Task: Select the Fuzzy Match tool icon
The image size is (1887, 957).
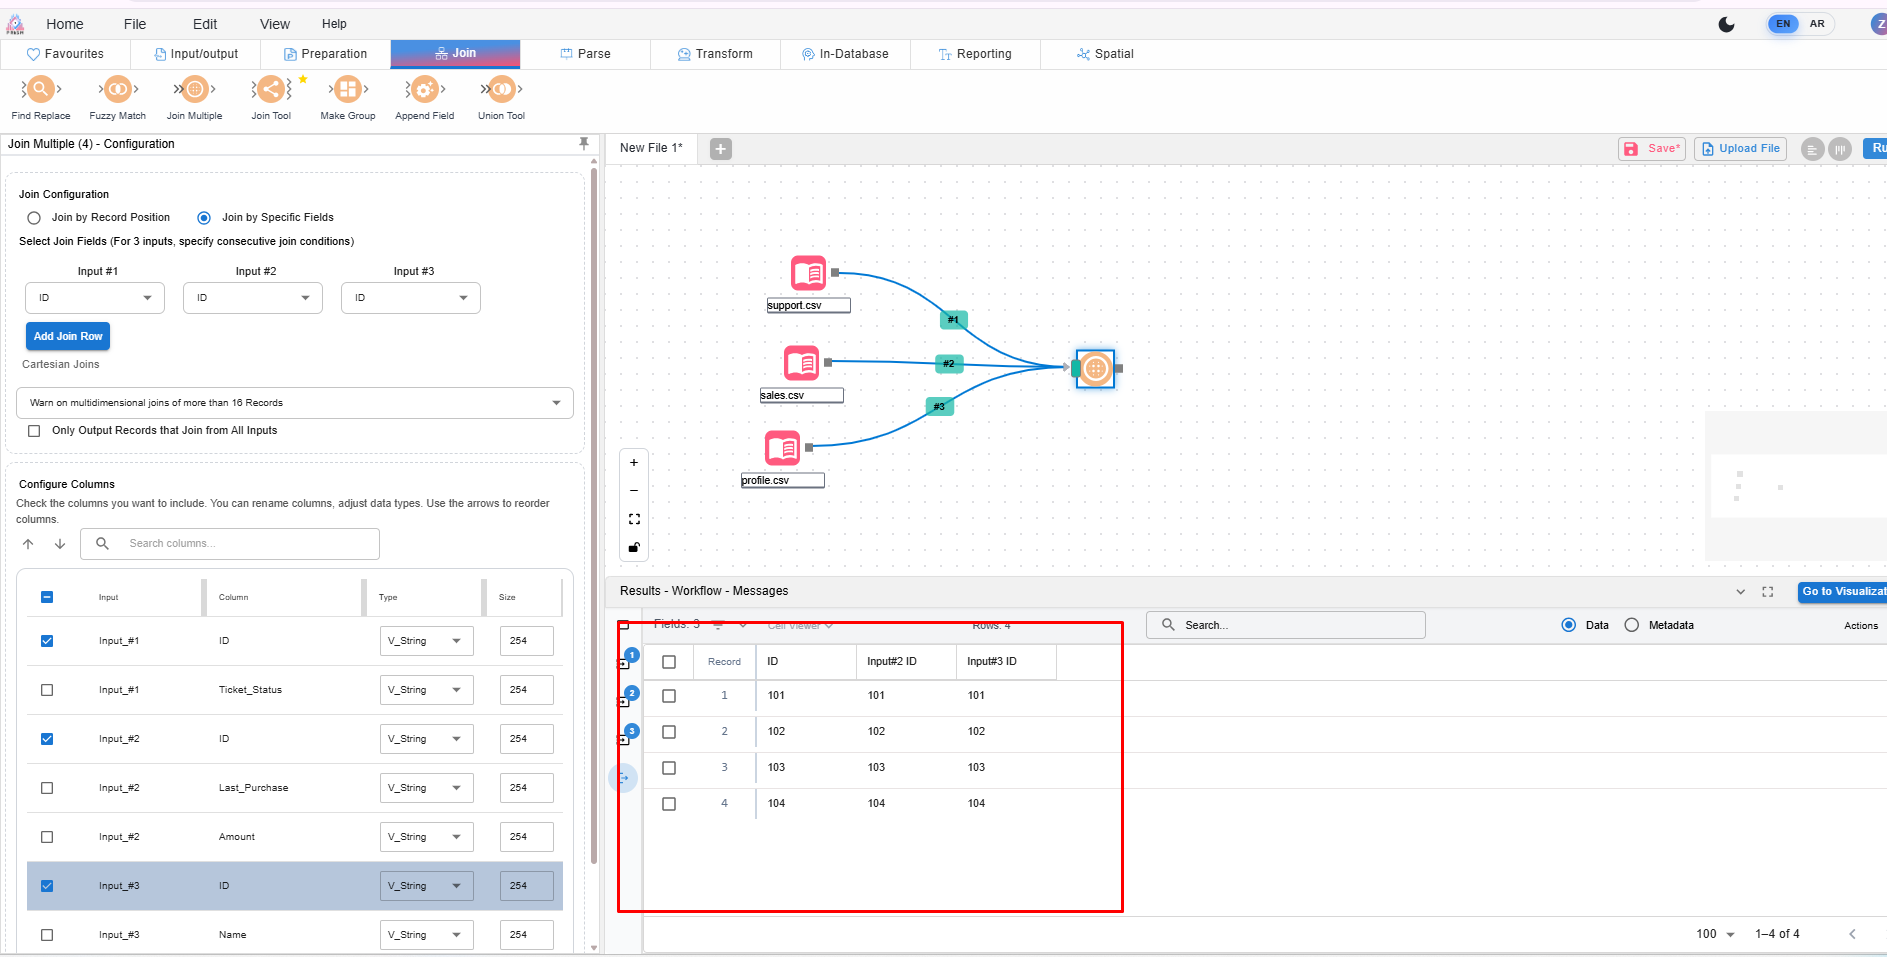Action: tap(118, 90)
